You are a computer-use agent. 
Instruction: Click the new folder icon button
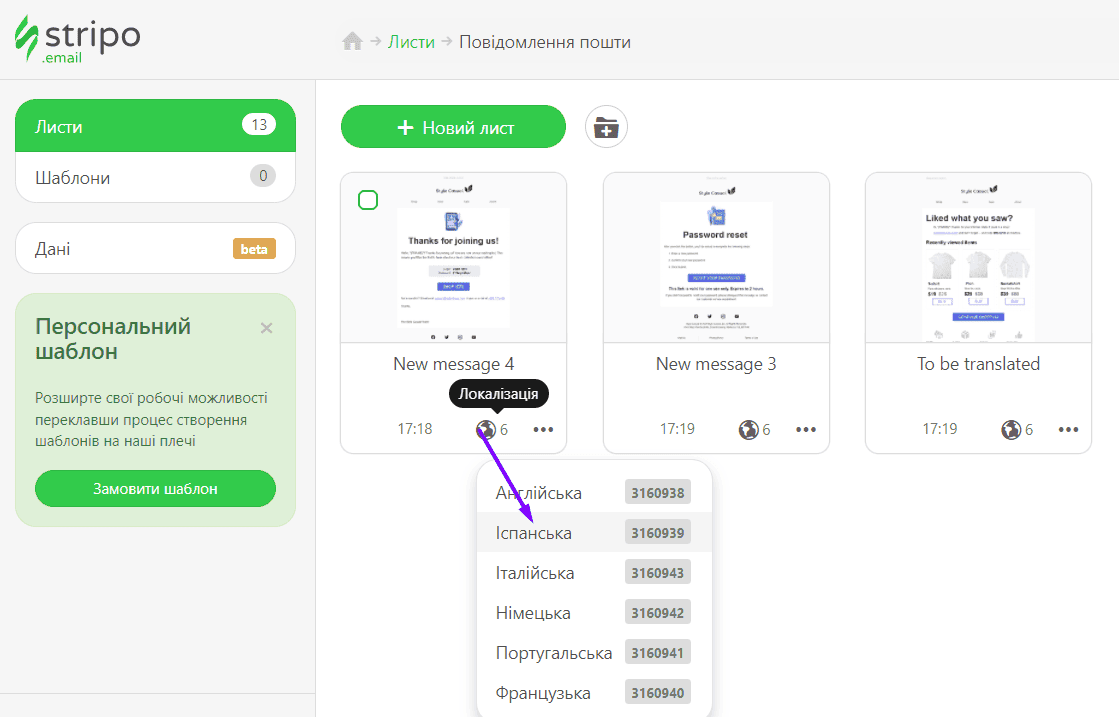606,127
